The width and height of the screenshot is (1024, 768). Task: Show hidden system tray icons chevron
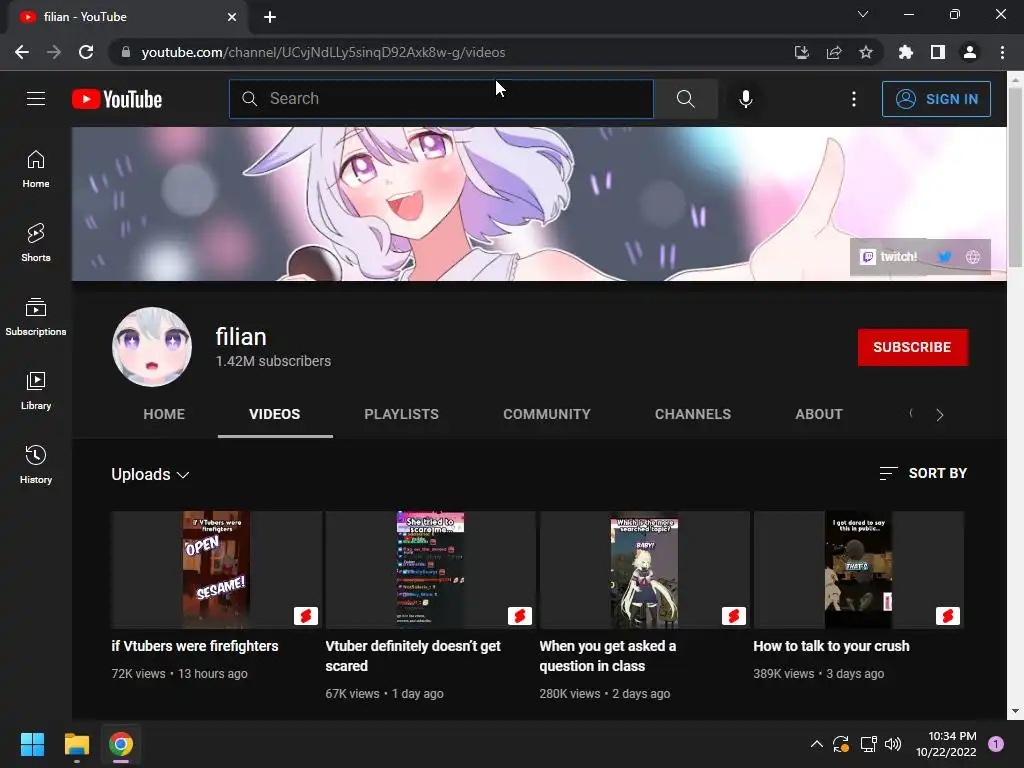(816, 744)
